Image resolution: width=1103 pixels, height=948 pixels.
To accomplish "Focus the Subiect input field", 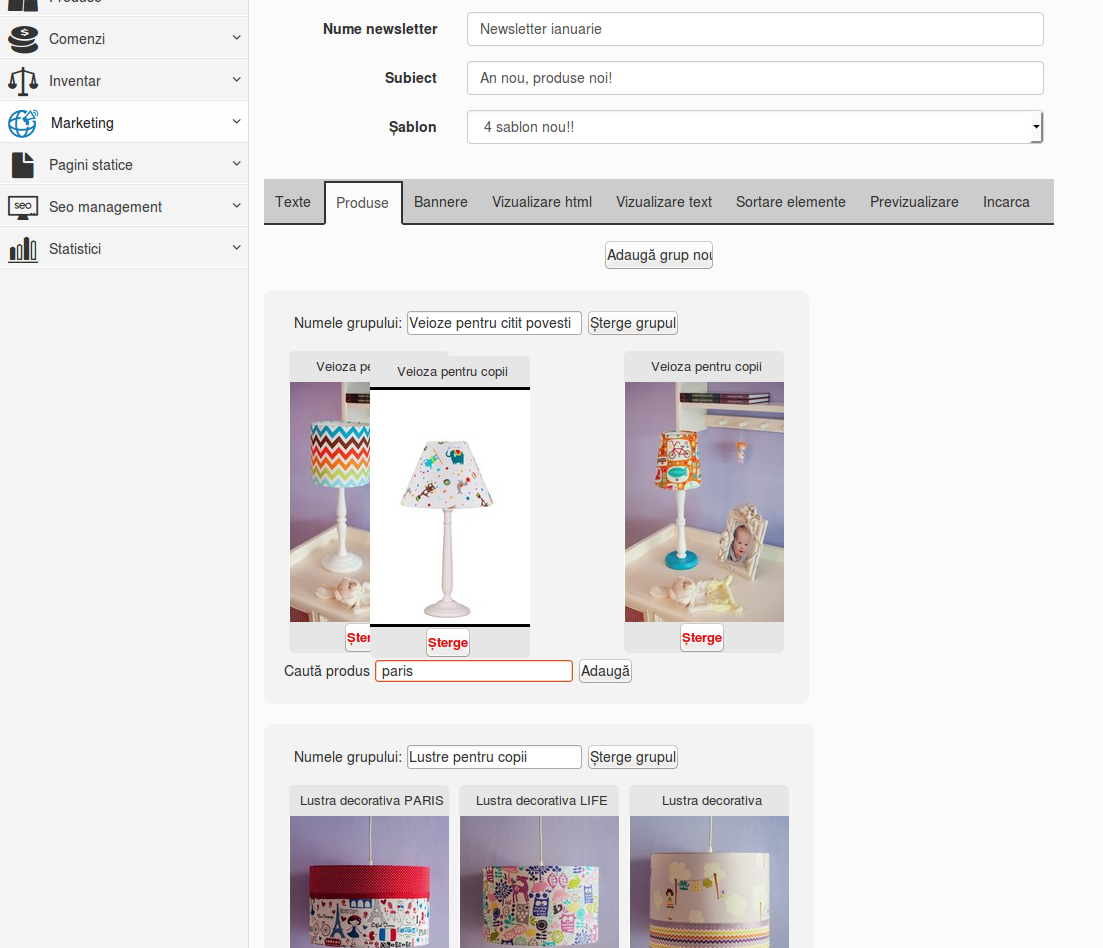I will click(x=755, y=78).
